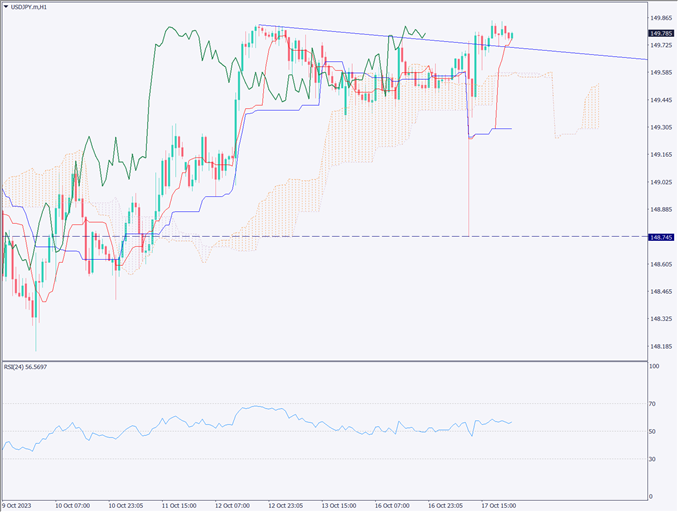Click the 9 Oct 2023 date label
The width and height of the screenshot is (678, 512).
point(22,505)
